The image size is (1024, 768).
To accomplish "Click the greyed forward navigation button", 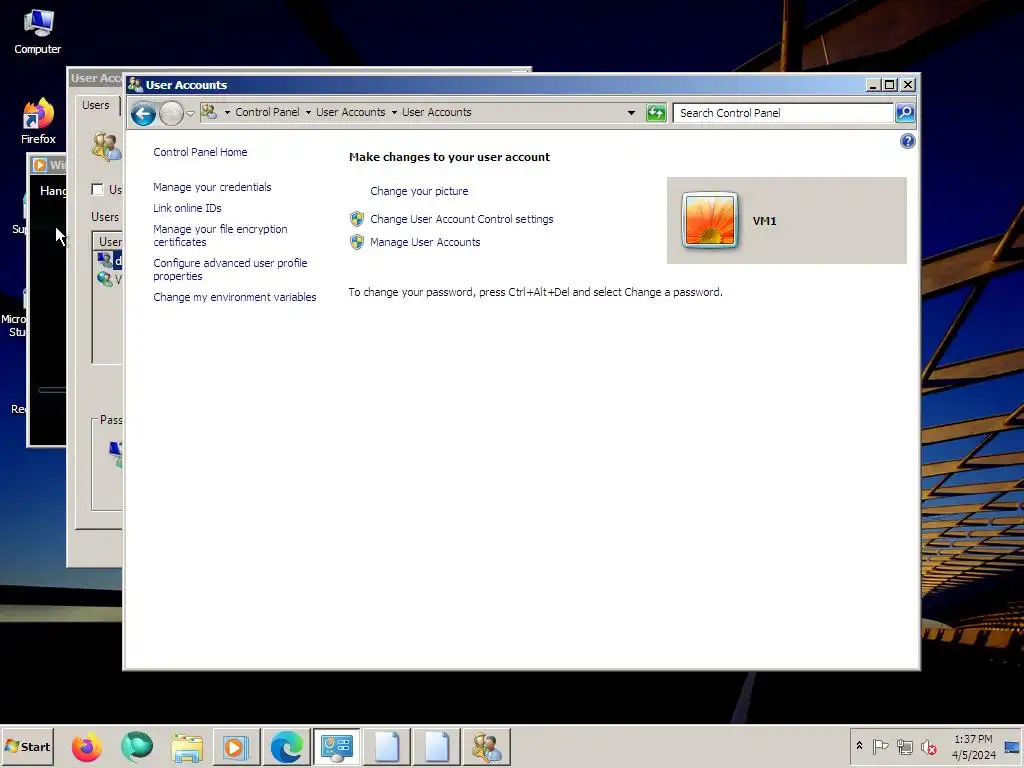I will (x=171, y=114).
